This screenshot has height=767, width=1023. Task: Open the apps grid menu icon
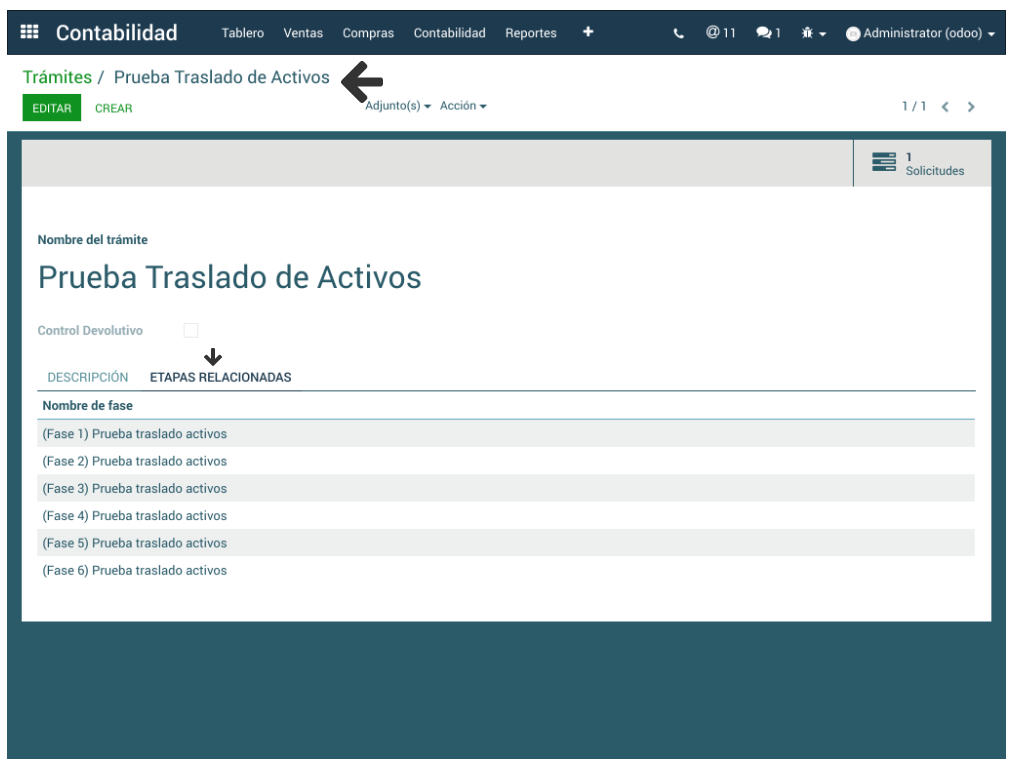30,33
